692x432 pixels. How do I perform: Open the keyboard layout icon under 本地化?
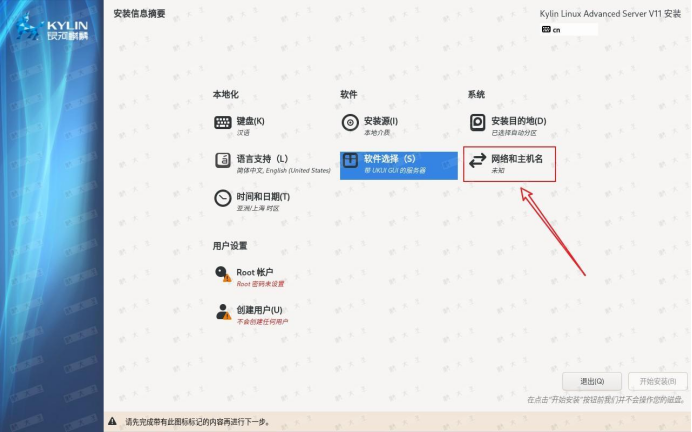[x=222, y=123]
